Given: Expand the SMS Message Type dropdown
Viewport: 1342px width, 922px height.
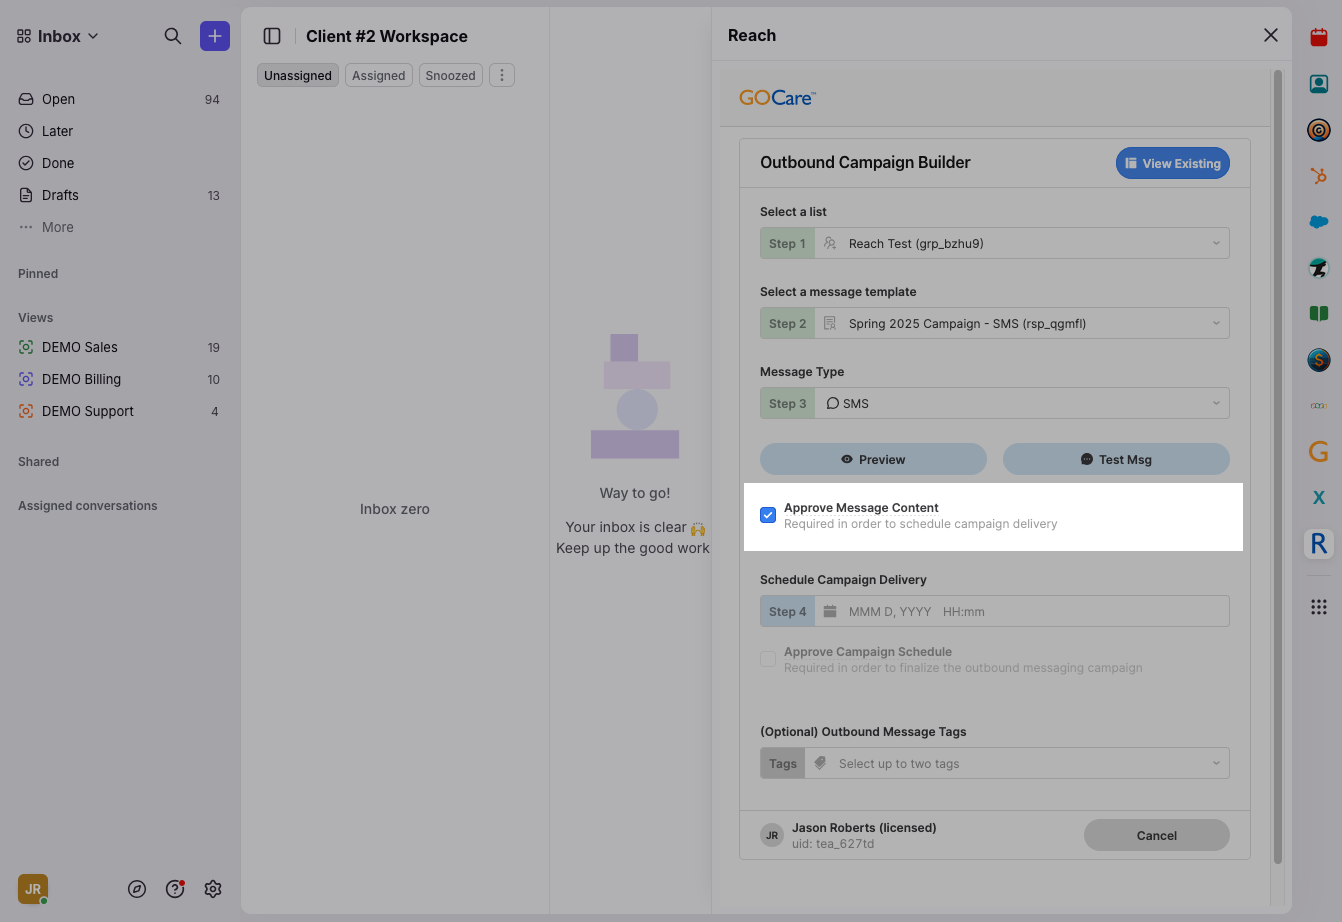Looking at the screenshot, I should [1021, 404].
